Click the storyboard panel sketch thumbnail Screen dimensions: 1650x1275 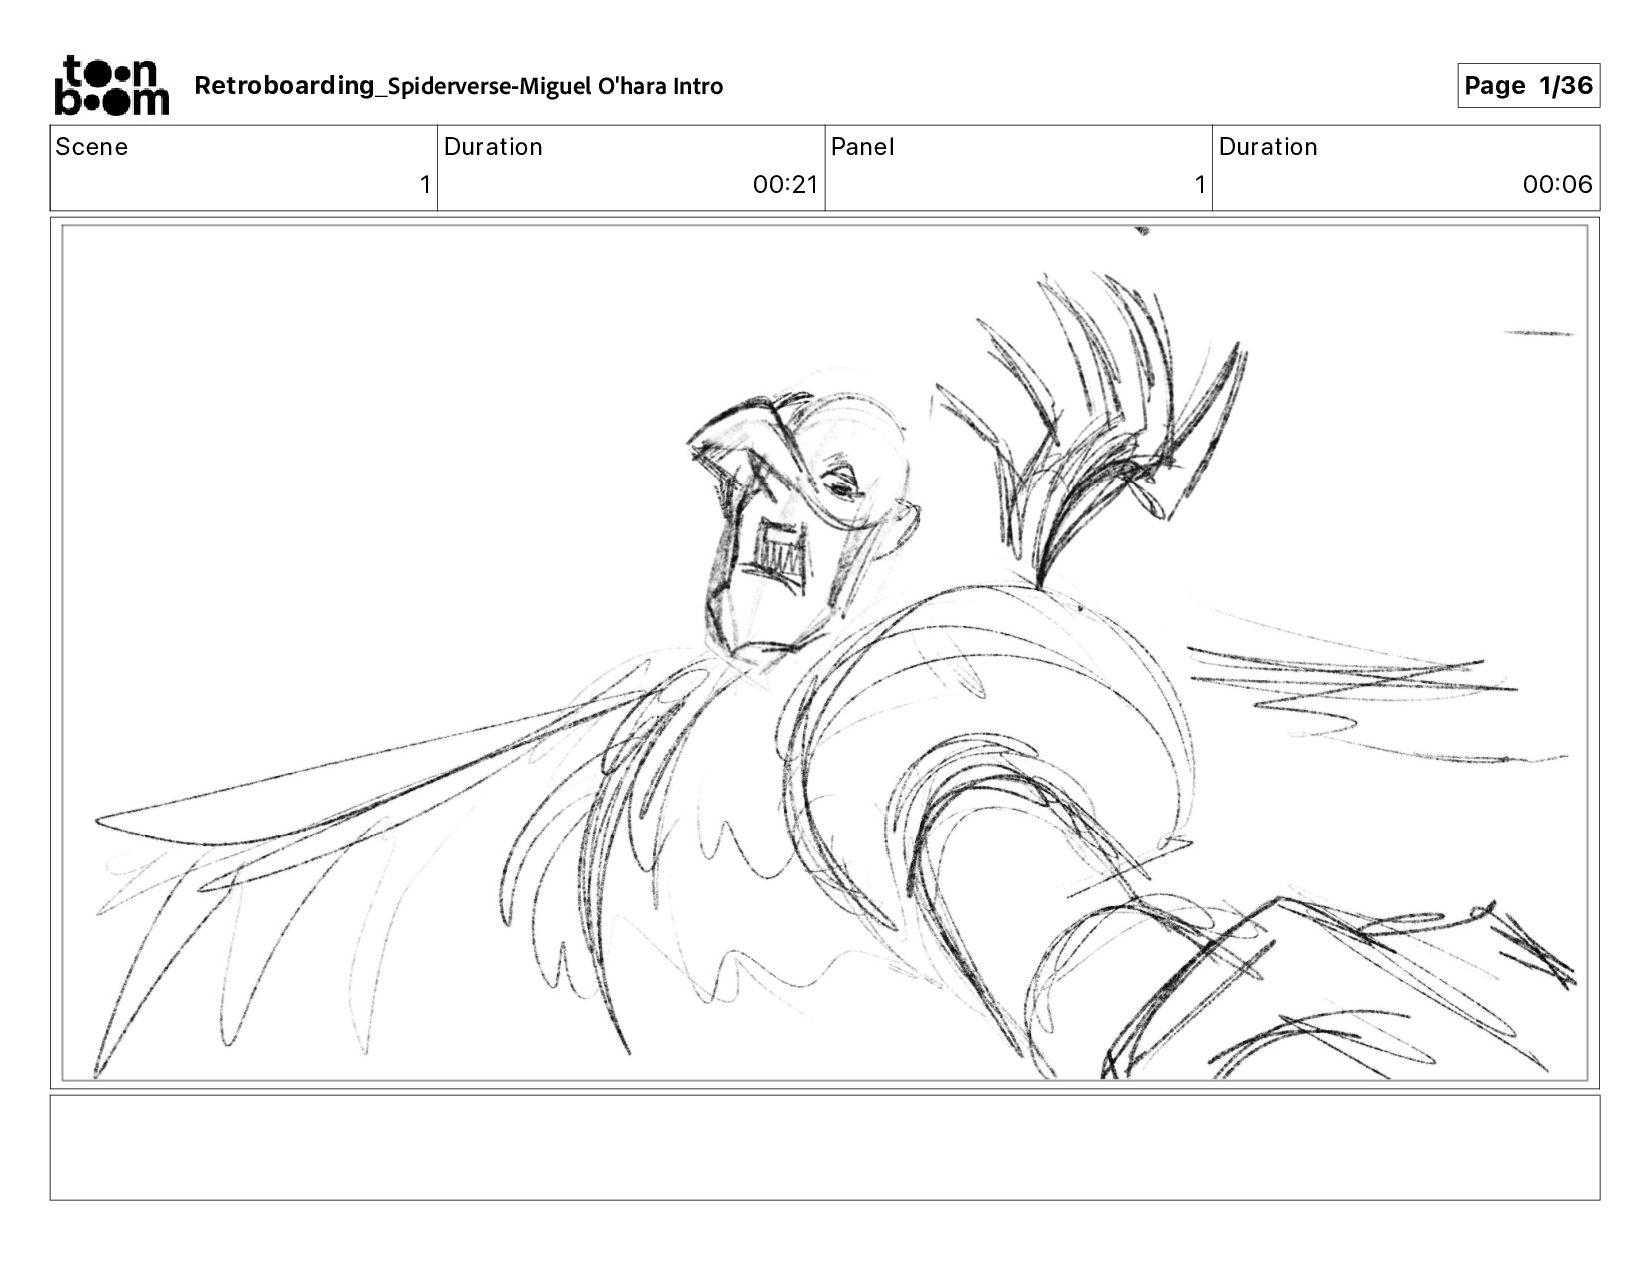[825, 653]
